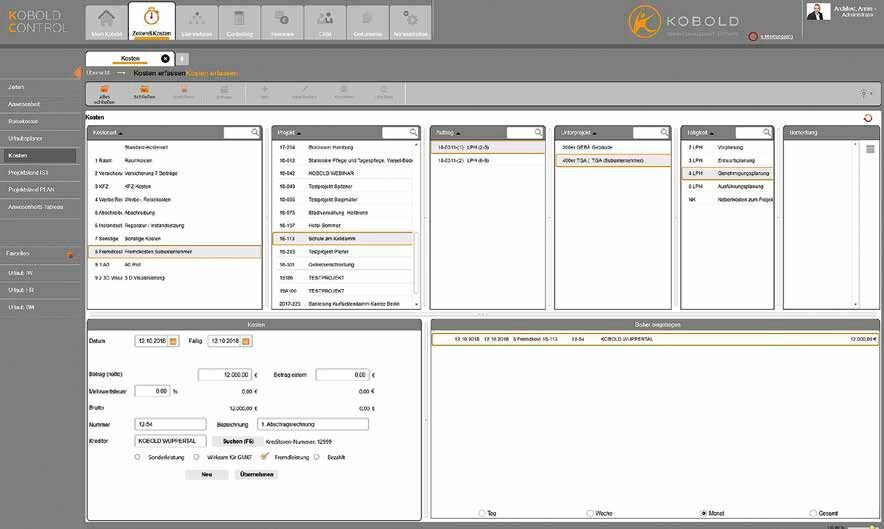Select the Gesamt radio button
The height and width of the screenshot is (529, 884).
(813, 513)
